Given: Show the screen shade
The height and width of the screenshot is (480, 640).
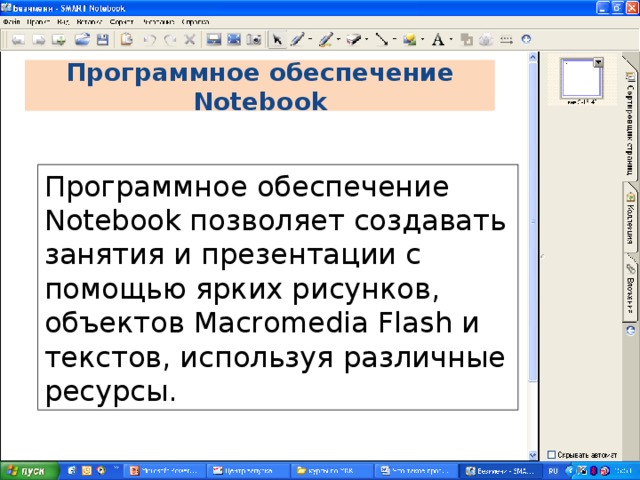Looking at the screenshot, I should coord(213,40).
